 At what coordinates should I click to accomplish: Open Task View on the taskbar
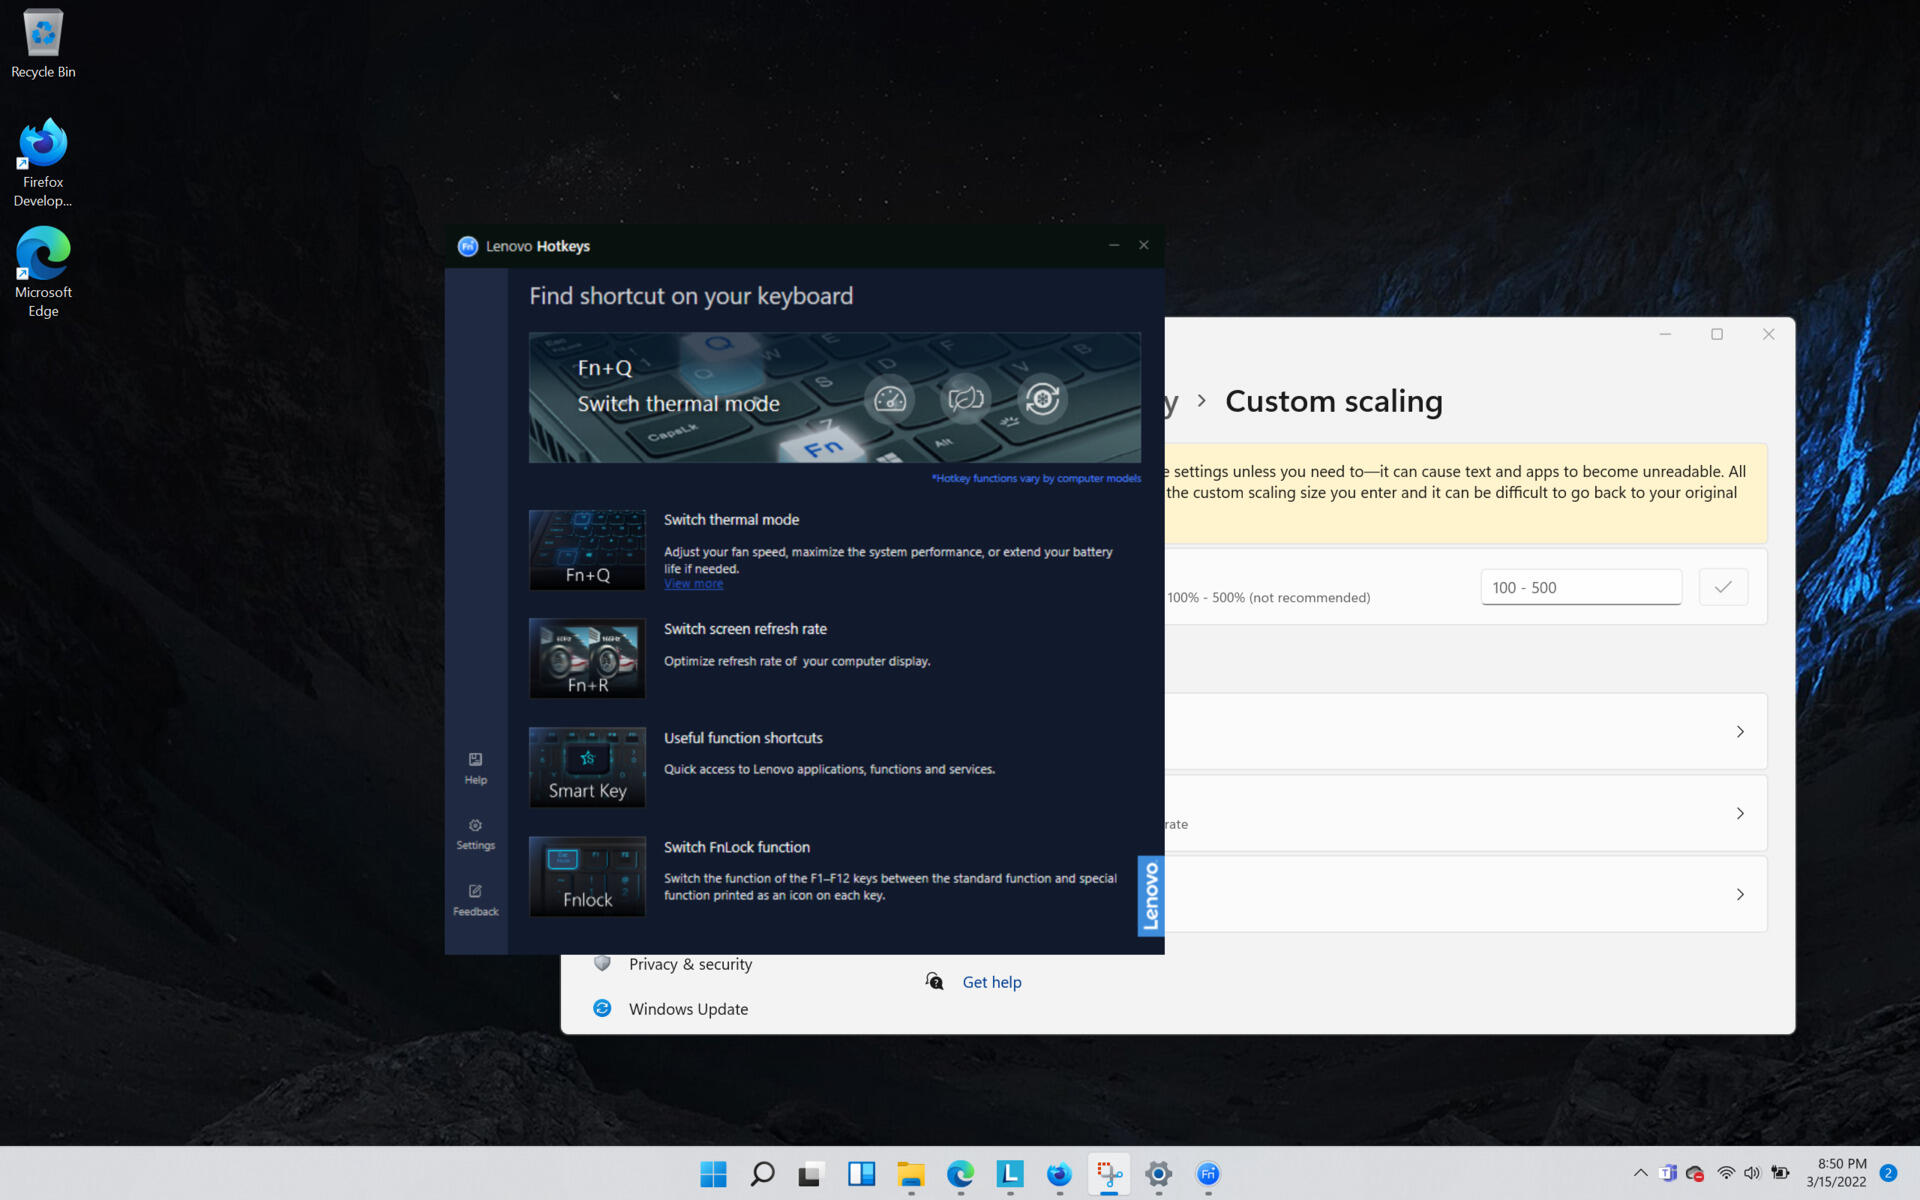811,1174
